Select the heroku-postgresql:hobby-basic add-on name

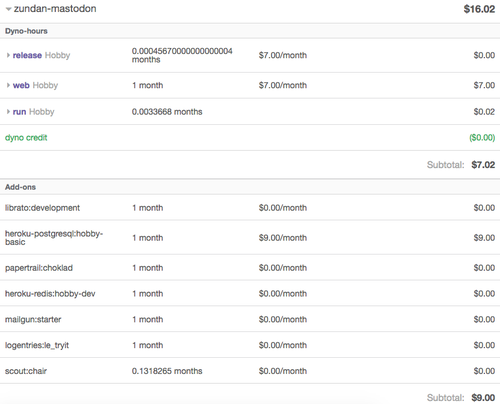point(54,238)
